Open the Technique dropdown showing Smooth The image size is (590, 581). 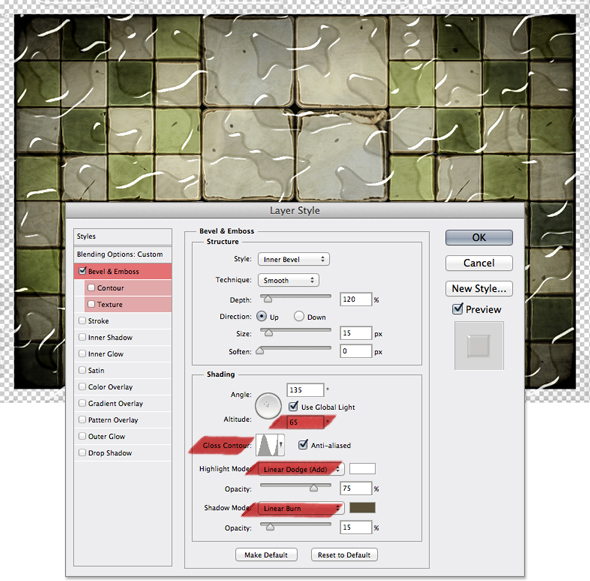click(288, 280)
